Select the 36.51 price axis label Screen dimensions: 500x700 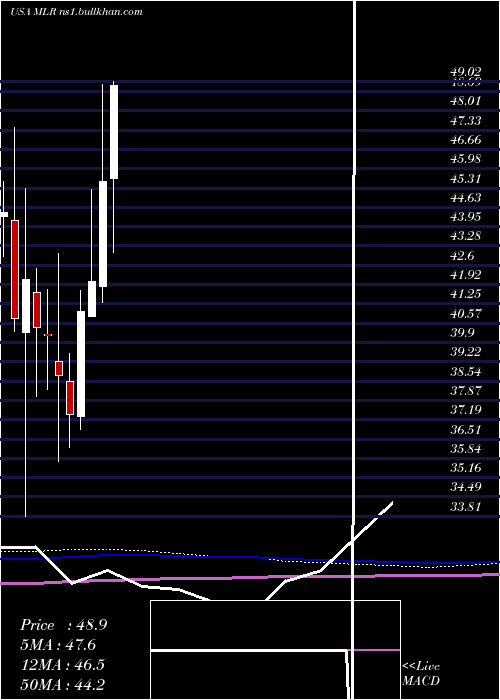pyautogui.click(x=465, y=430)
